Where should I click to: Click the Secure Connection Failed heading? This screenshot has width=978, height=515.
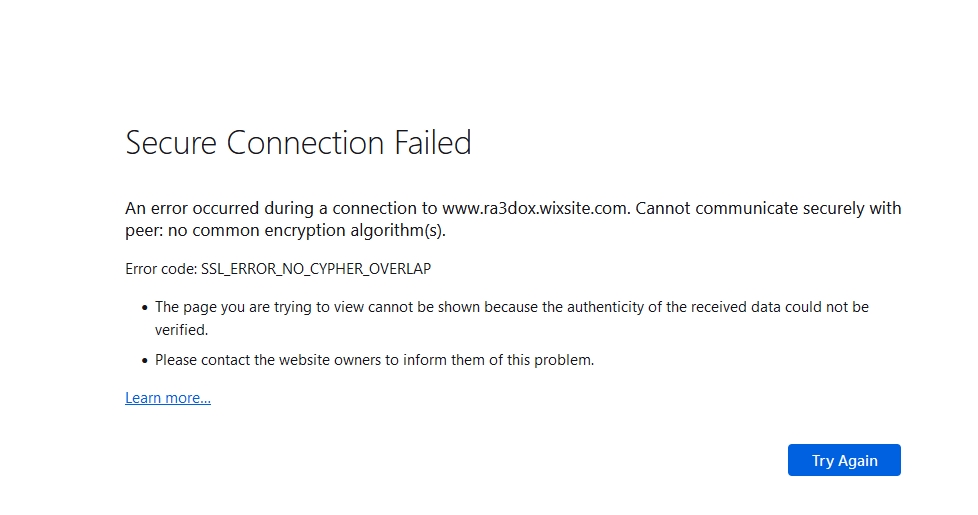[298, 143]
